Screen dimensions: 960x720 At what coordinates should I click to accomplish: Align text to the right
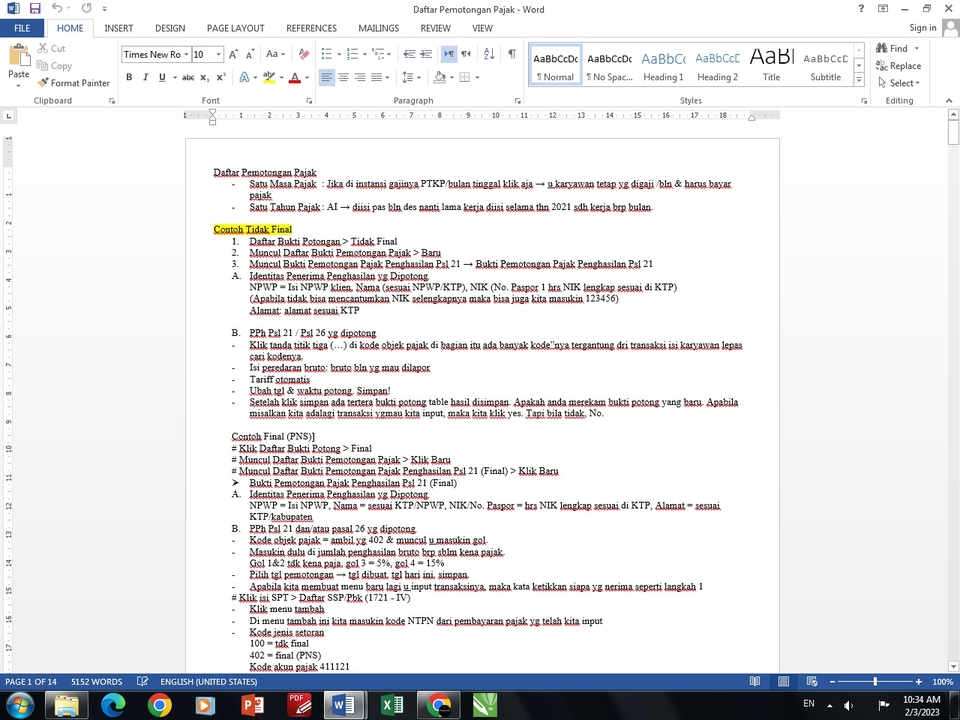click(x=360, y=77)
